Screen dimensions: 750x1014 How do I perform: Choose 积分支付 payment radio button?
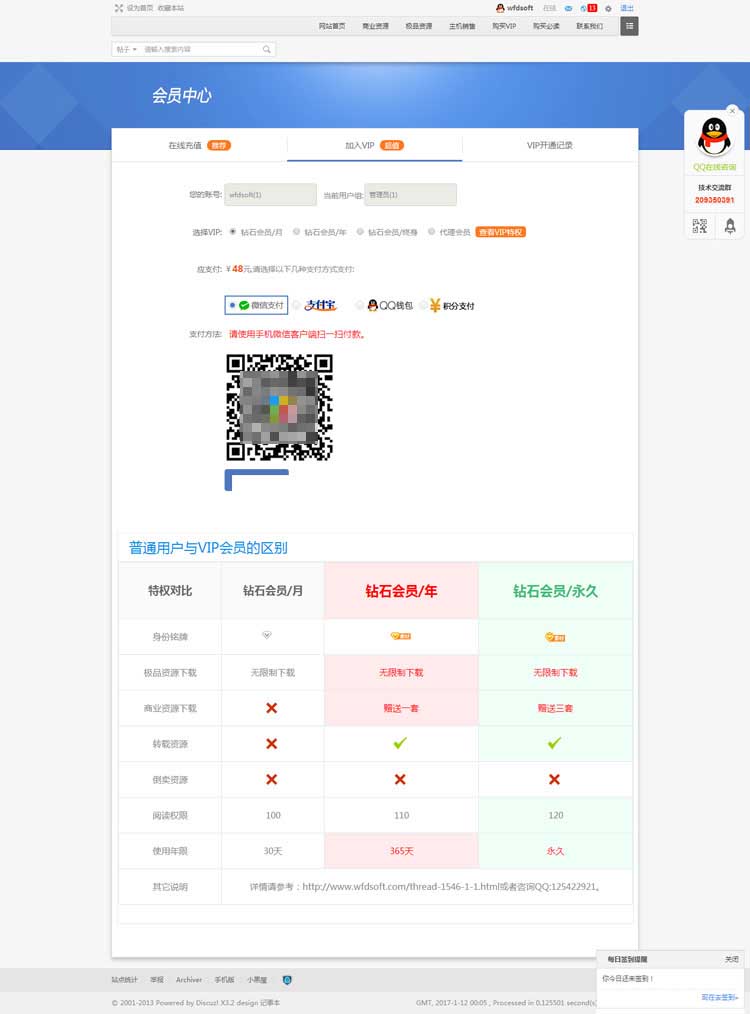(x=423, y=305)
